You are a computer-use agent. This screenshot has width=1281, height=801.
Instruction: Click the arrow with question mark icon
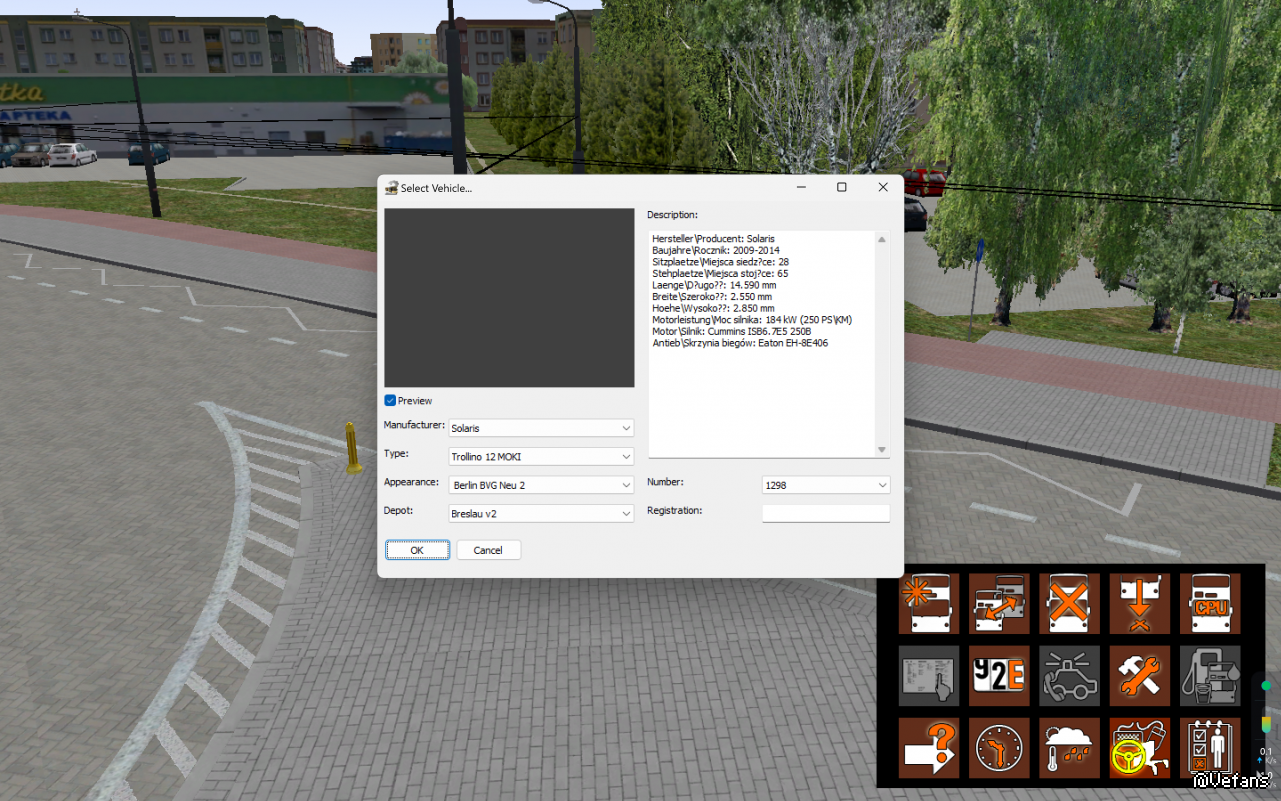pyautogui.click(x=929, y=748)
